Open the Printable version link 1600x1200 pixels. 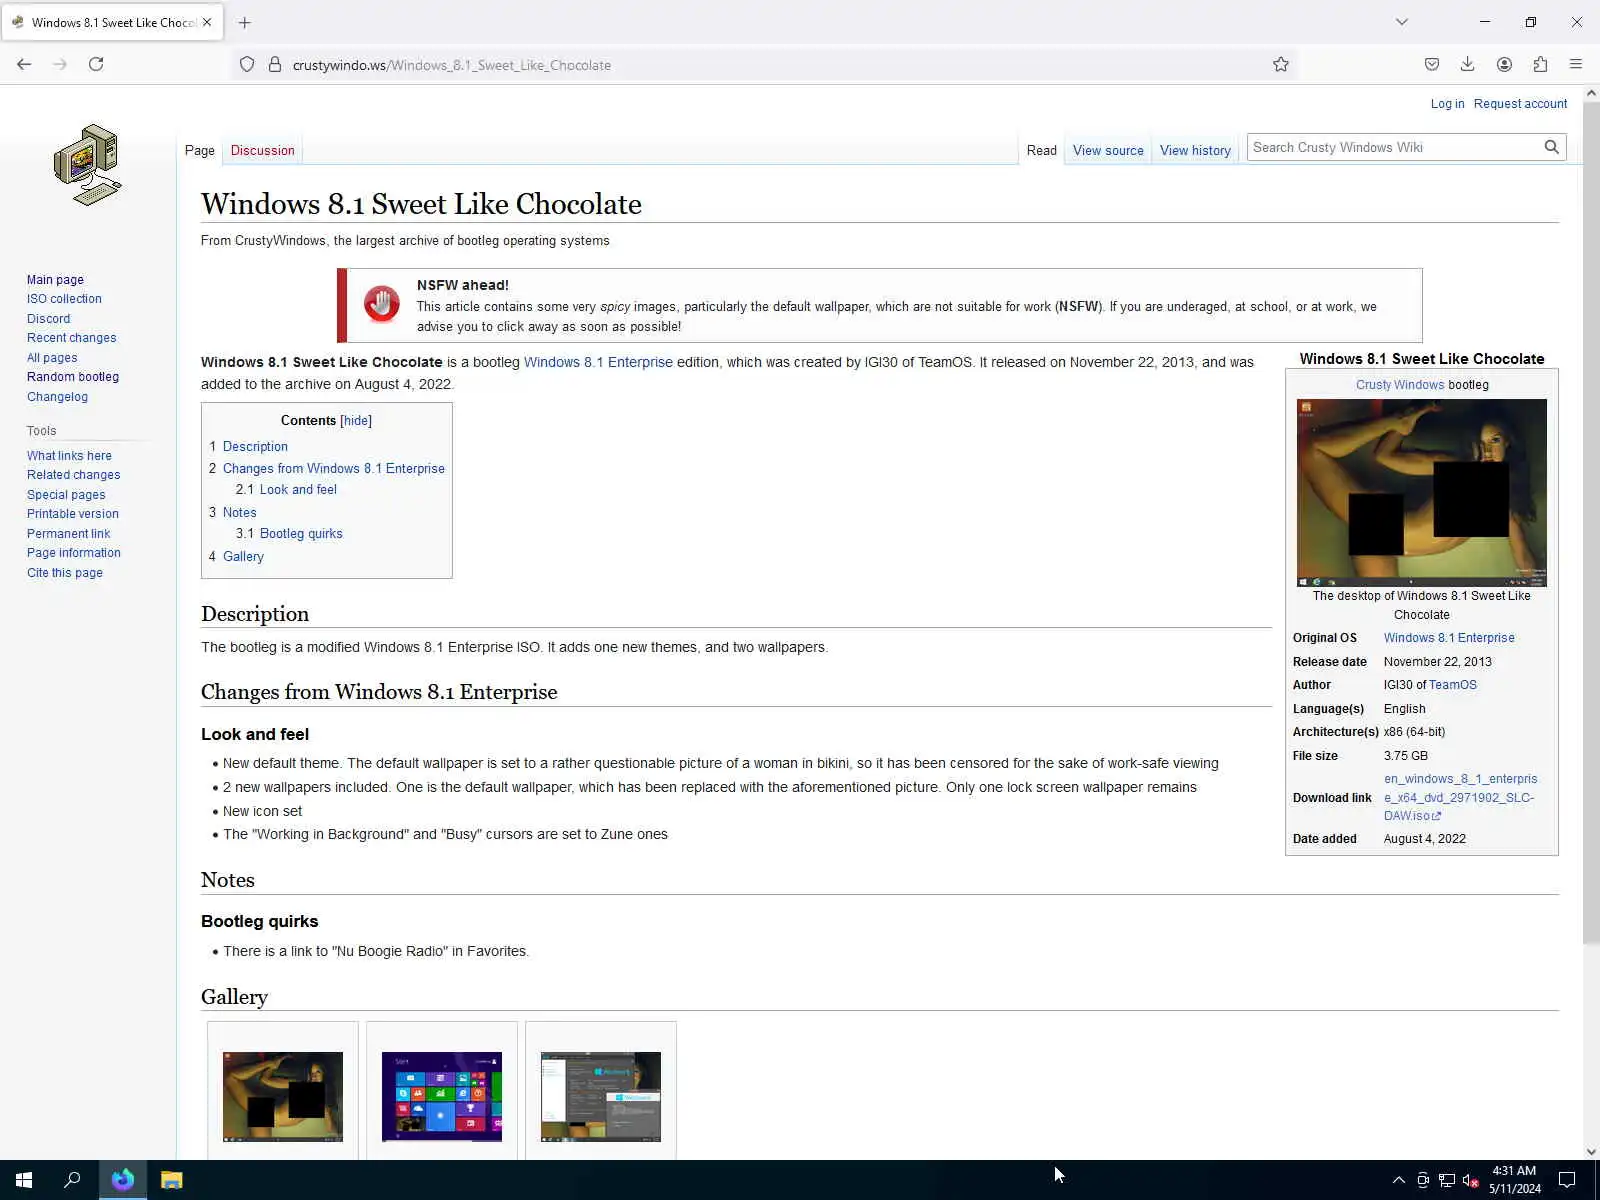[x=72, y=514]
